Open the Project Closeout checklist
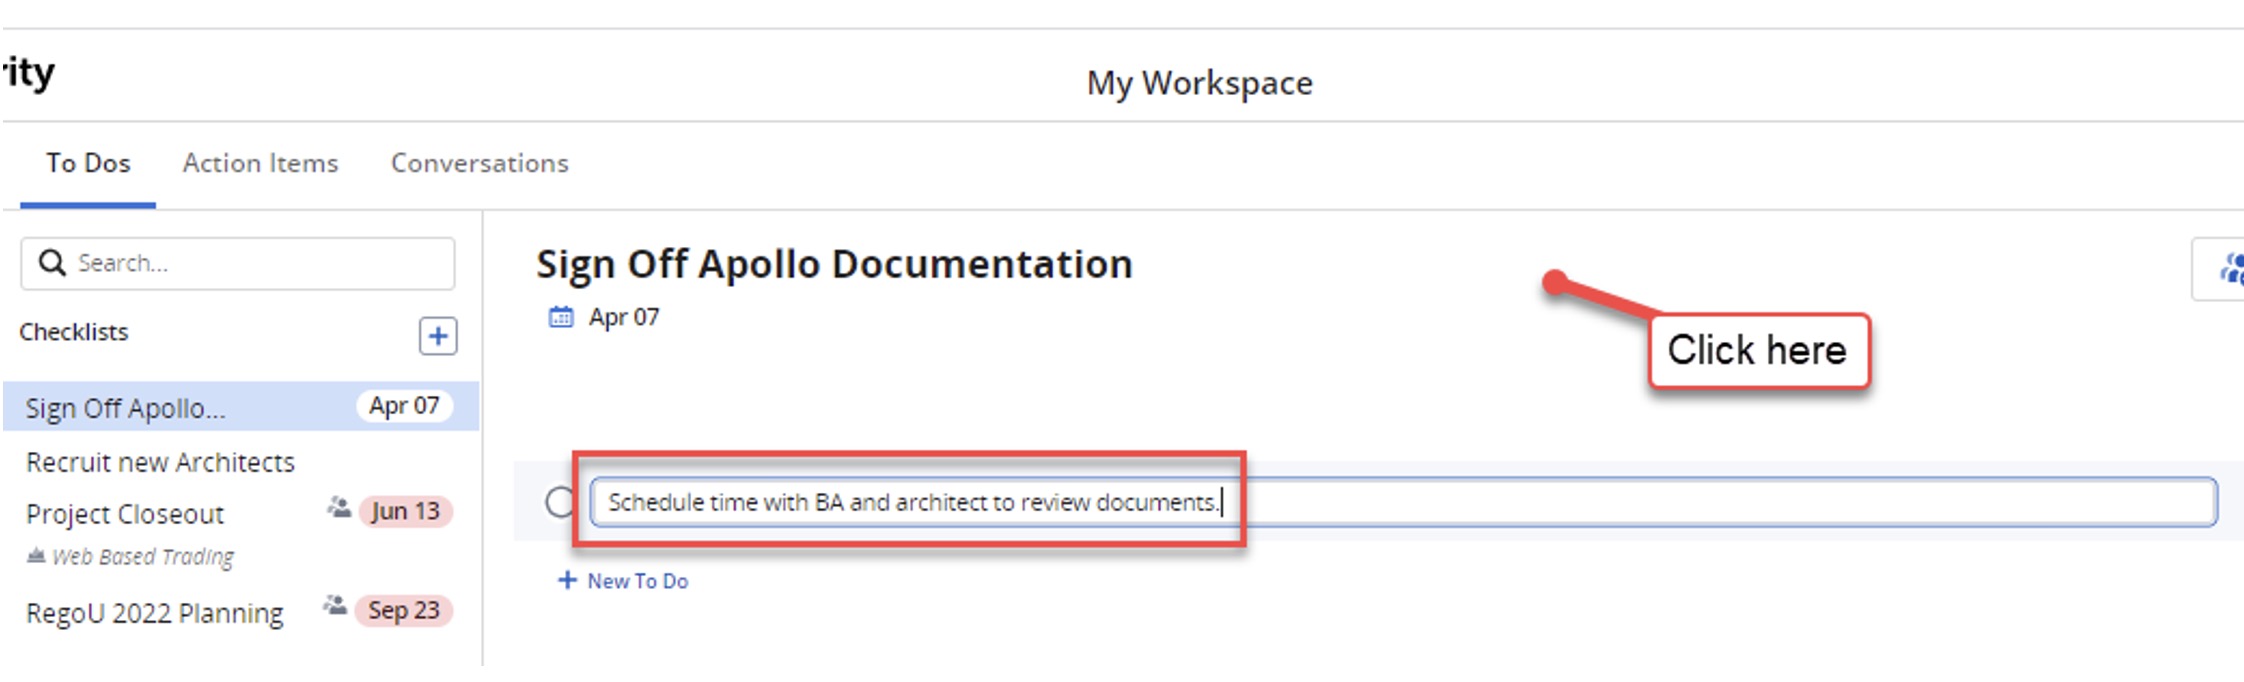The height and width of the screenshot is (682, 2244). 125,514
